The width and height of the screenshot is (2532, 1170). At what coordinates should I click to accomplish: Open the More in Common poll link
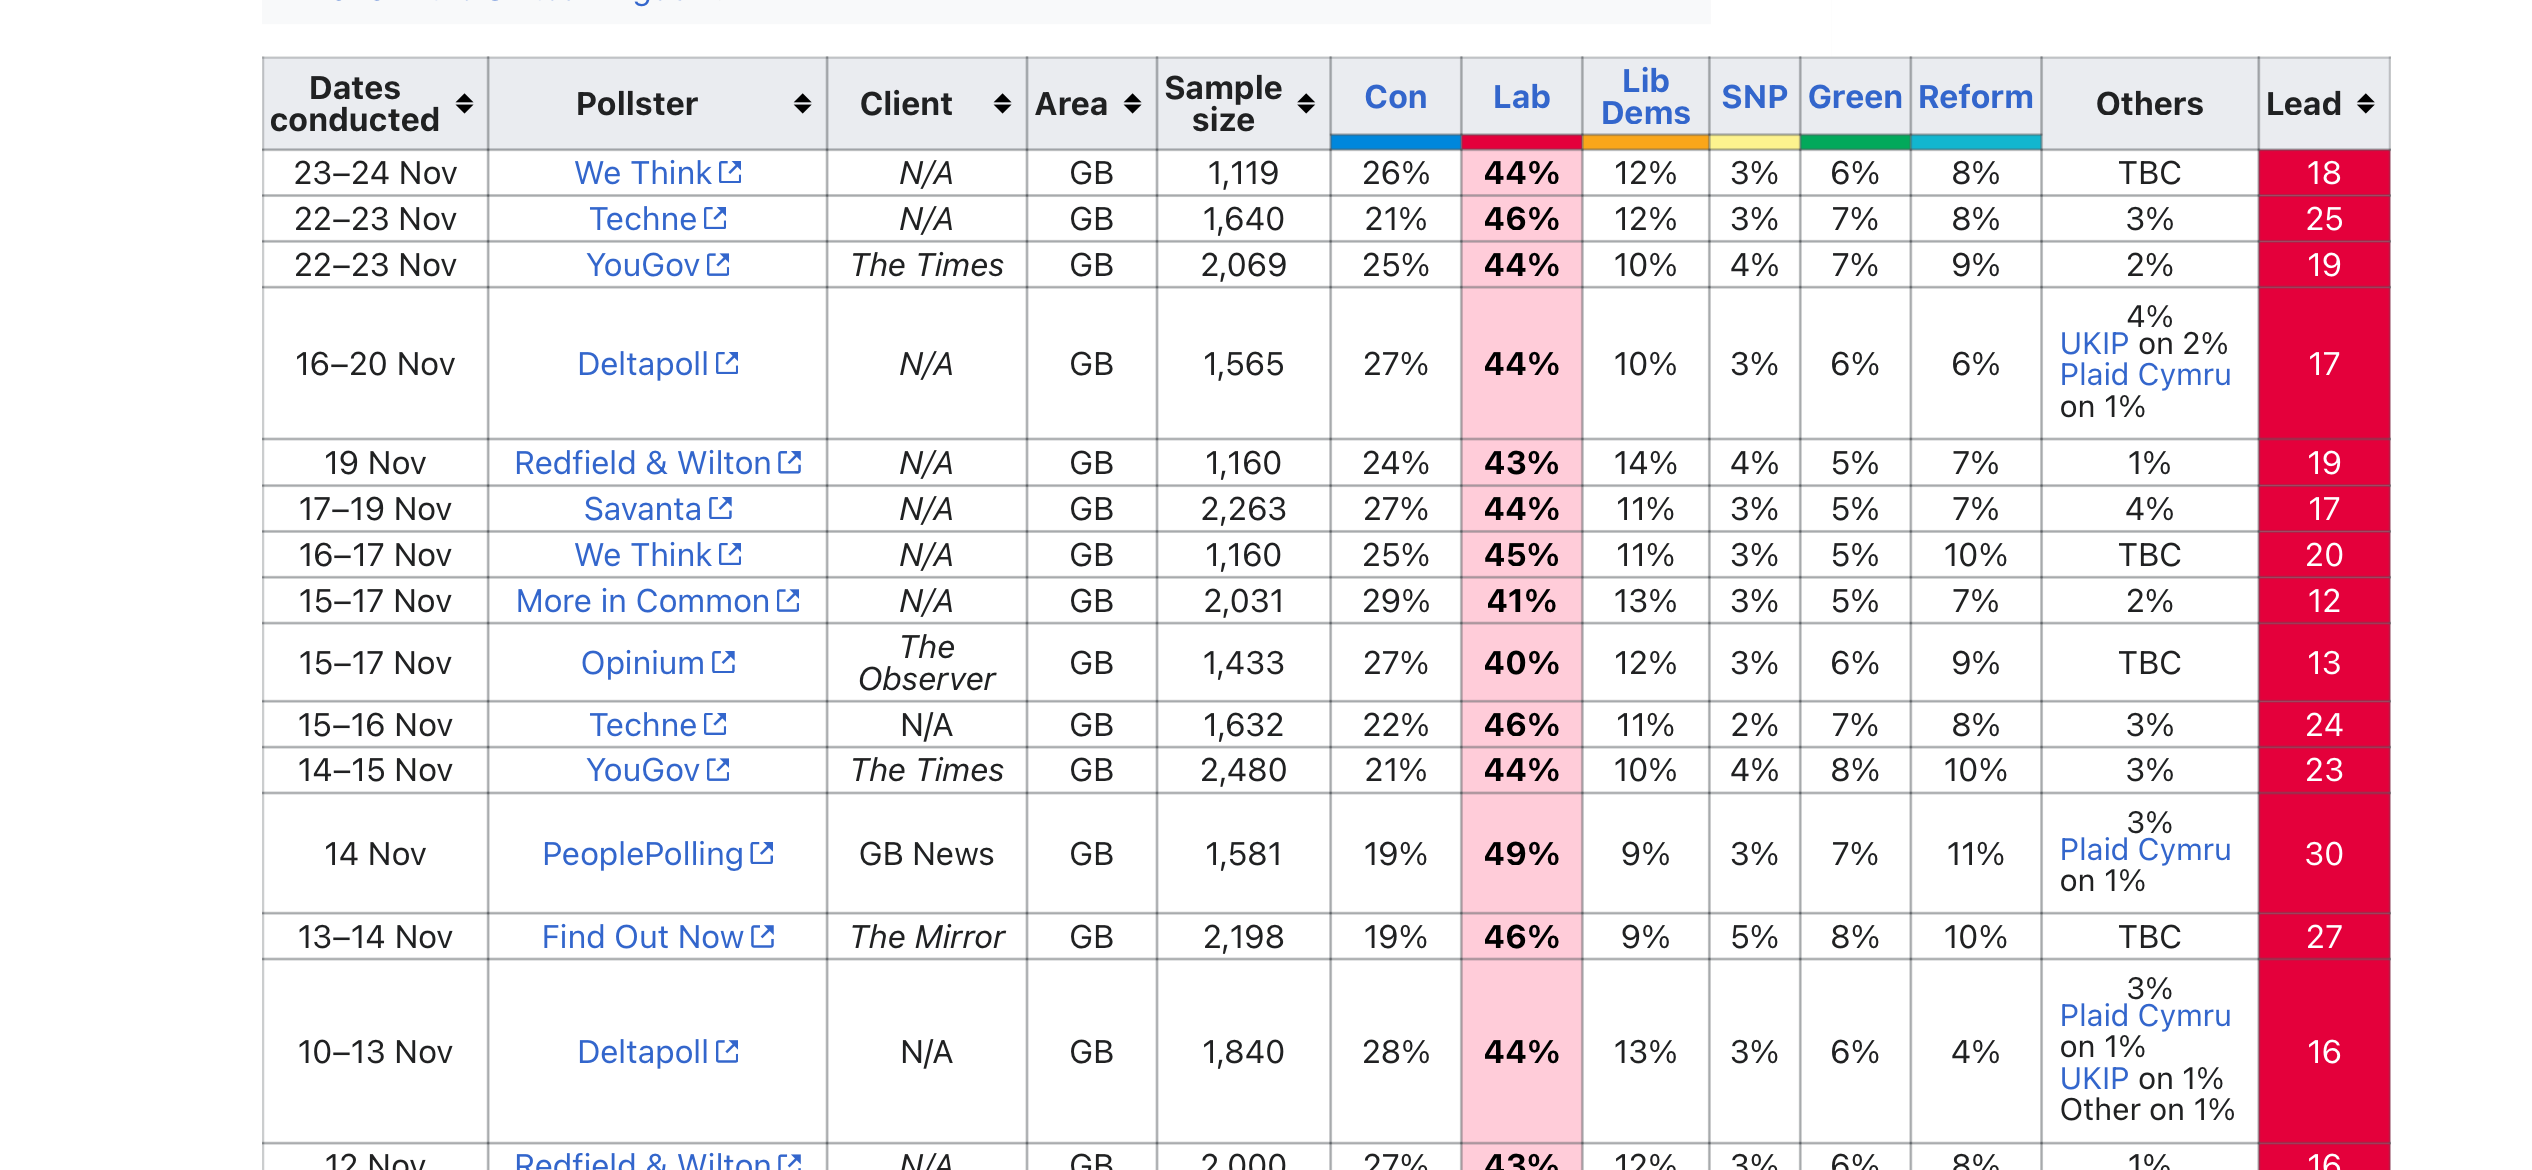pos(642,601)
